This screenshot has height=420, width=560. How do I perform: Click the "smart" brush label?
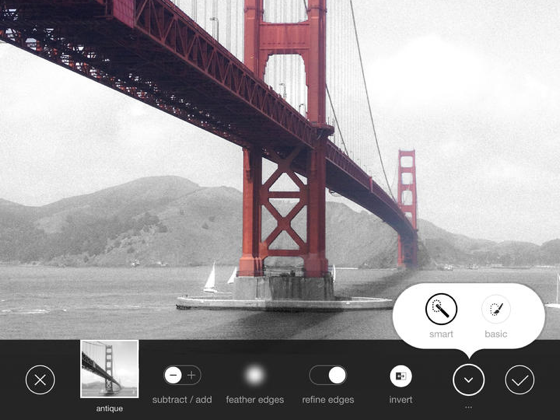tap(441, 334)
